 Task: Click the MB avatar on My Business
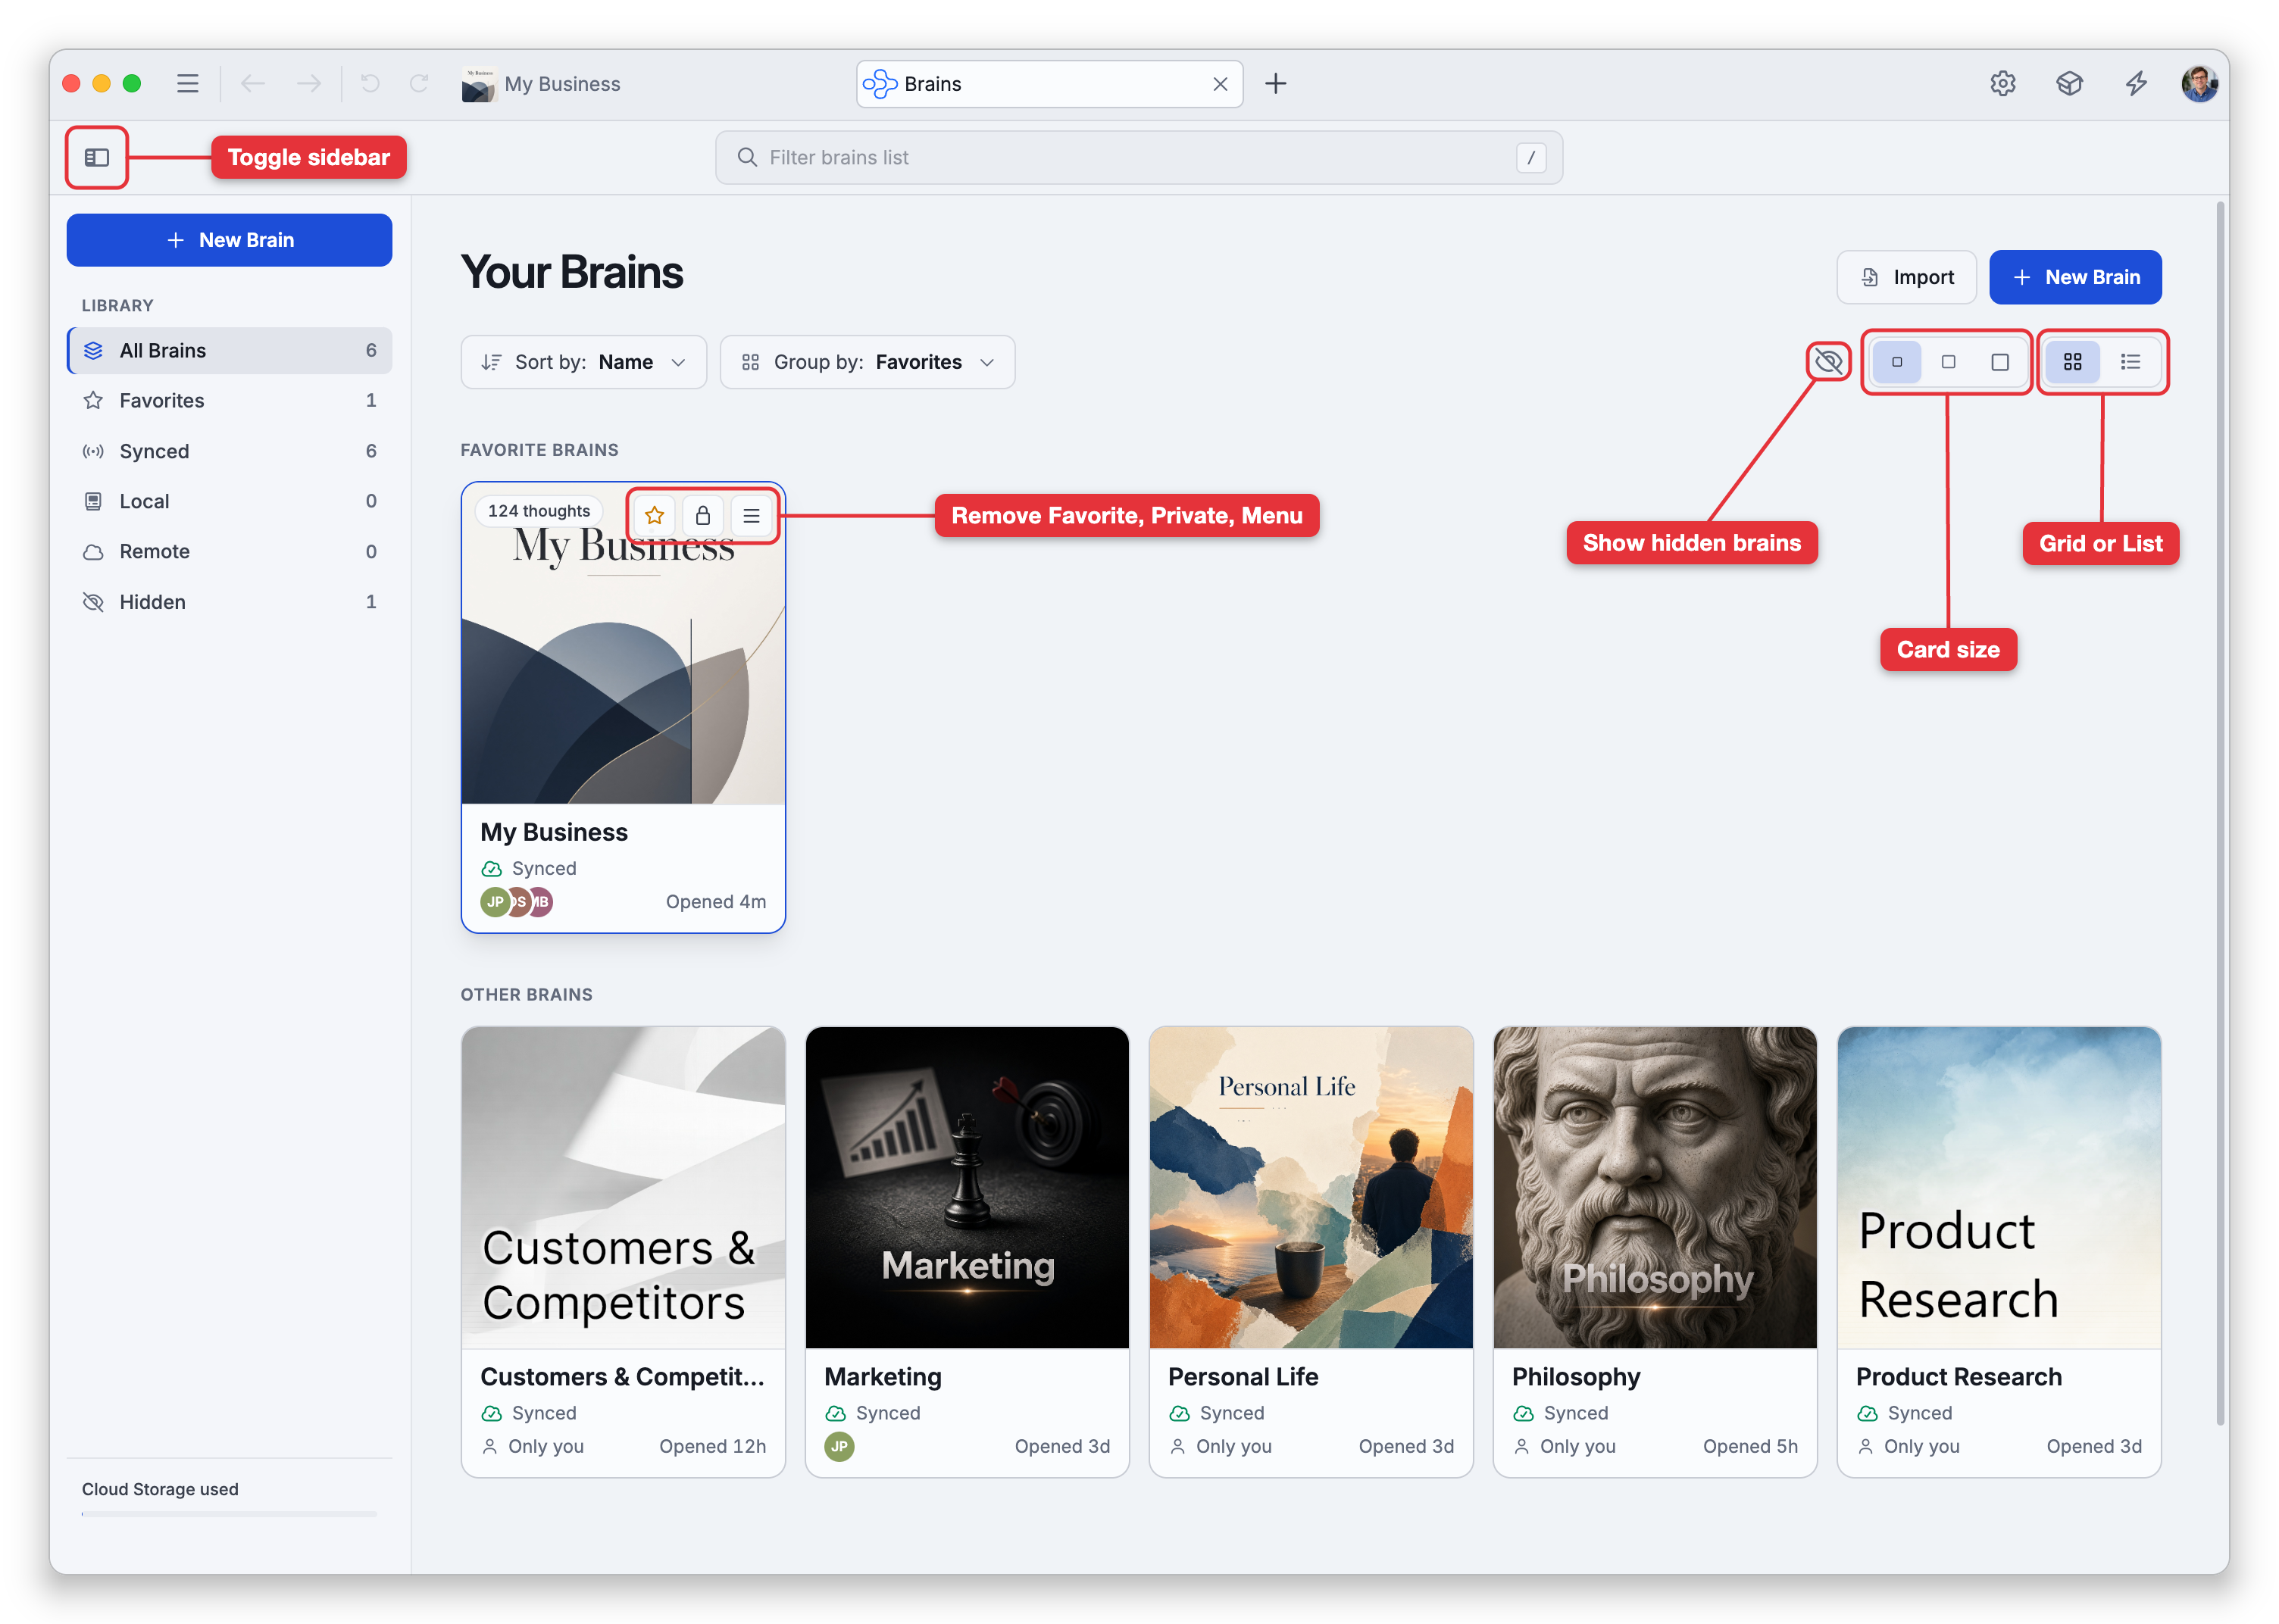coord(541,902)
